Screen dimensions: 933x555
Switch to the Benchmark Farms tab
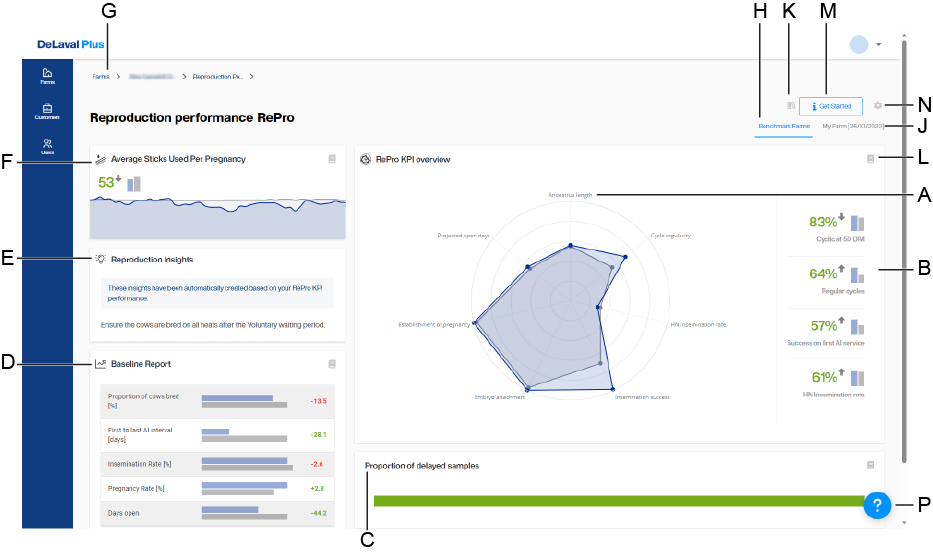coord(784,127)
